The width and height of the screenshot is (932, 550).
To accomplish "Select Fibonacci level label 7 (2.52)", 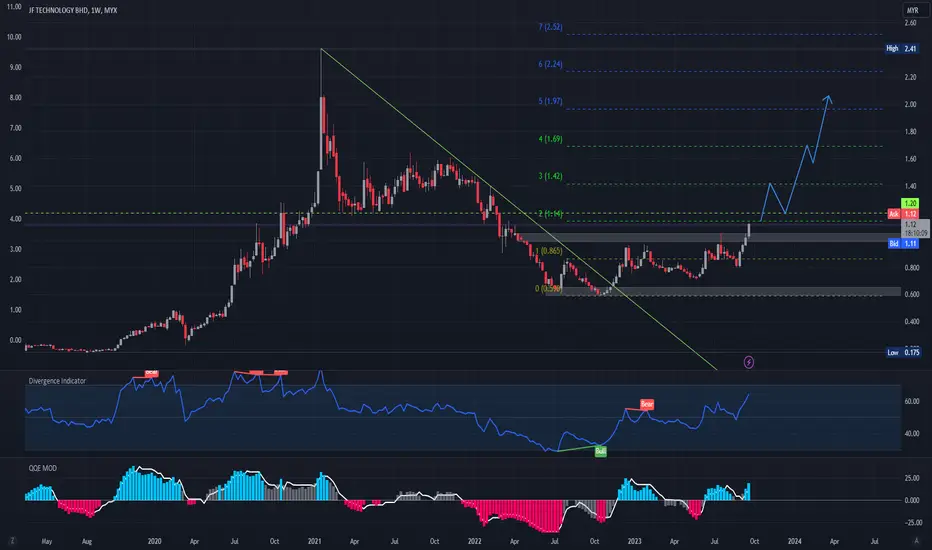I will (550, 27).
